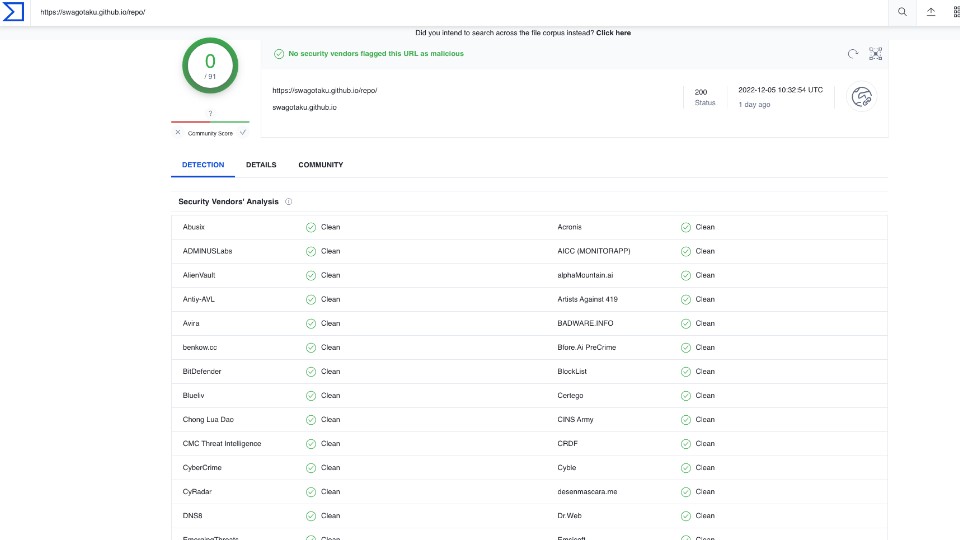Screen dimensions: 960x540
Task: Click the swagotaku.github.io domain text
Action: [304, 108]
